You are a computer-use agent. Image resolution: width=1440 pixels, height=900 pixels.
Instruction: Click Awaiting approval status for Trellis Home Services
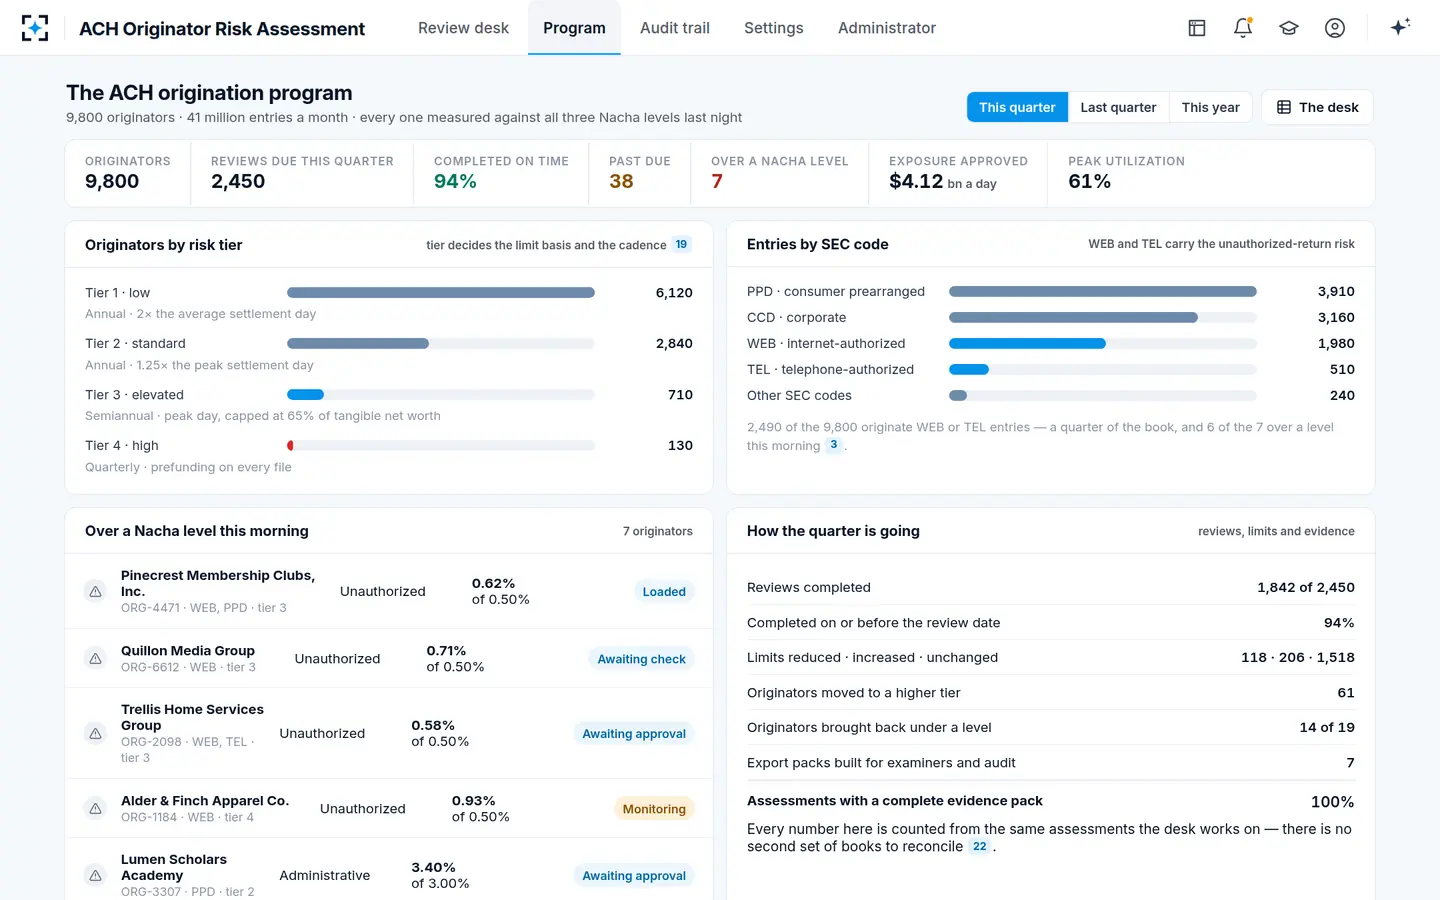point(634,733)
